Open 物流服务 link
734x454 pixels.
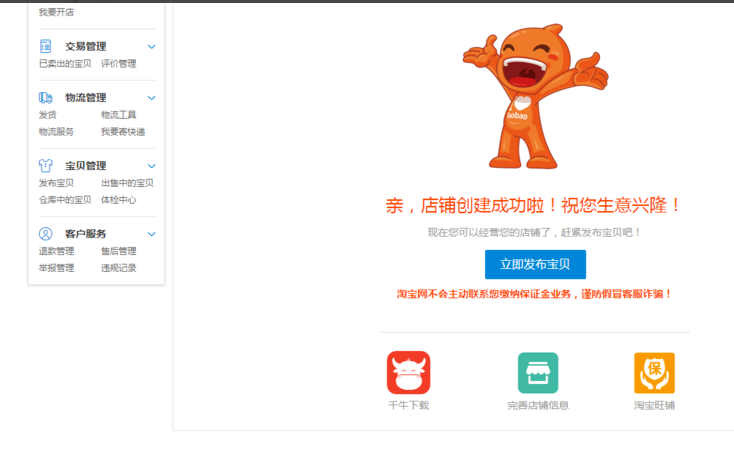tap(56, 132)
